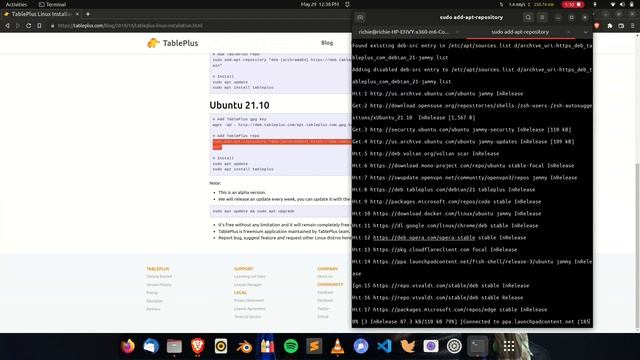Viewport: 640px width, 360px height.
Task: Open the terminal hamburger menu
Action: (542, 18)
